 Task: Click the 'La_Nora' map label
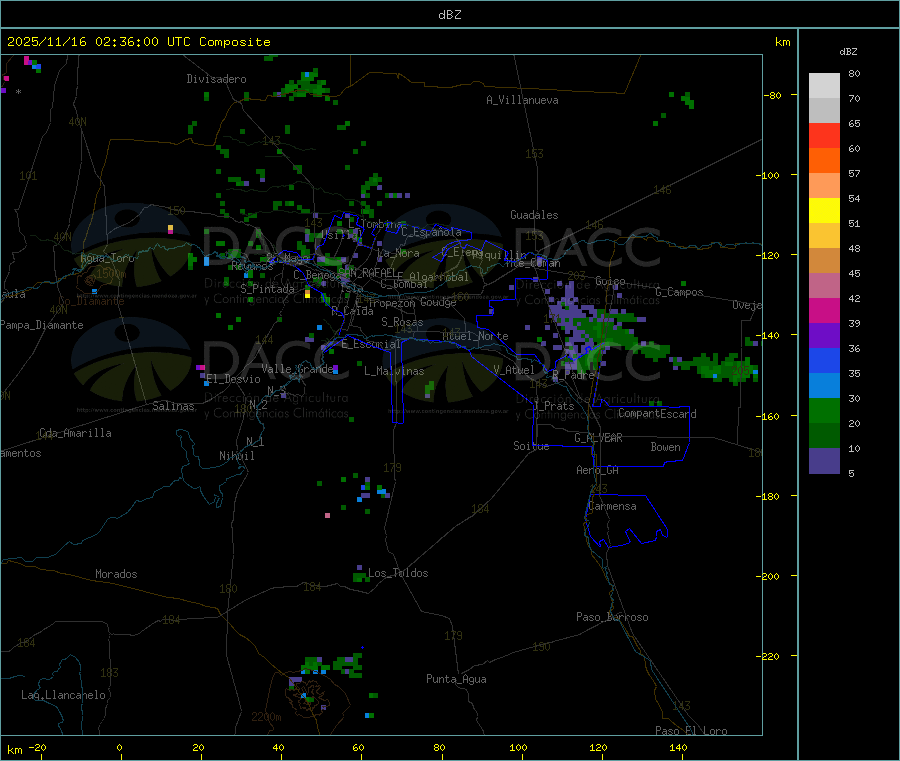tap(398, 253)
